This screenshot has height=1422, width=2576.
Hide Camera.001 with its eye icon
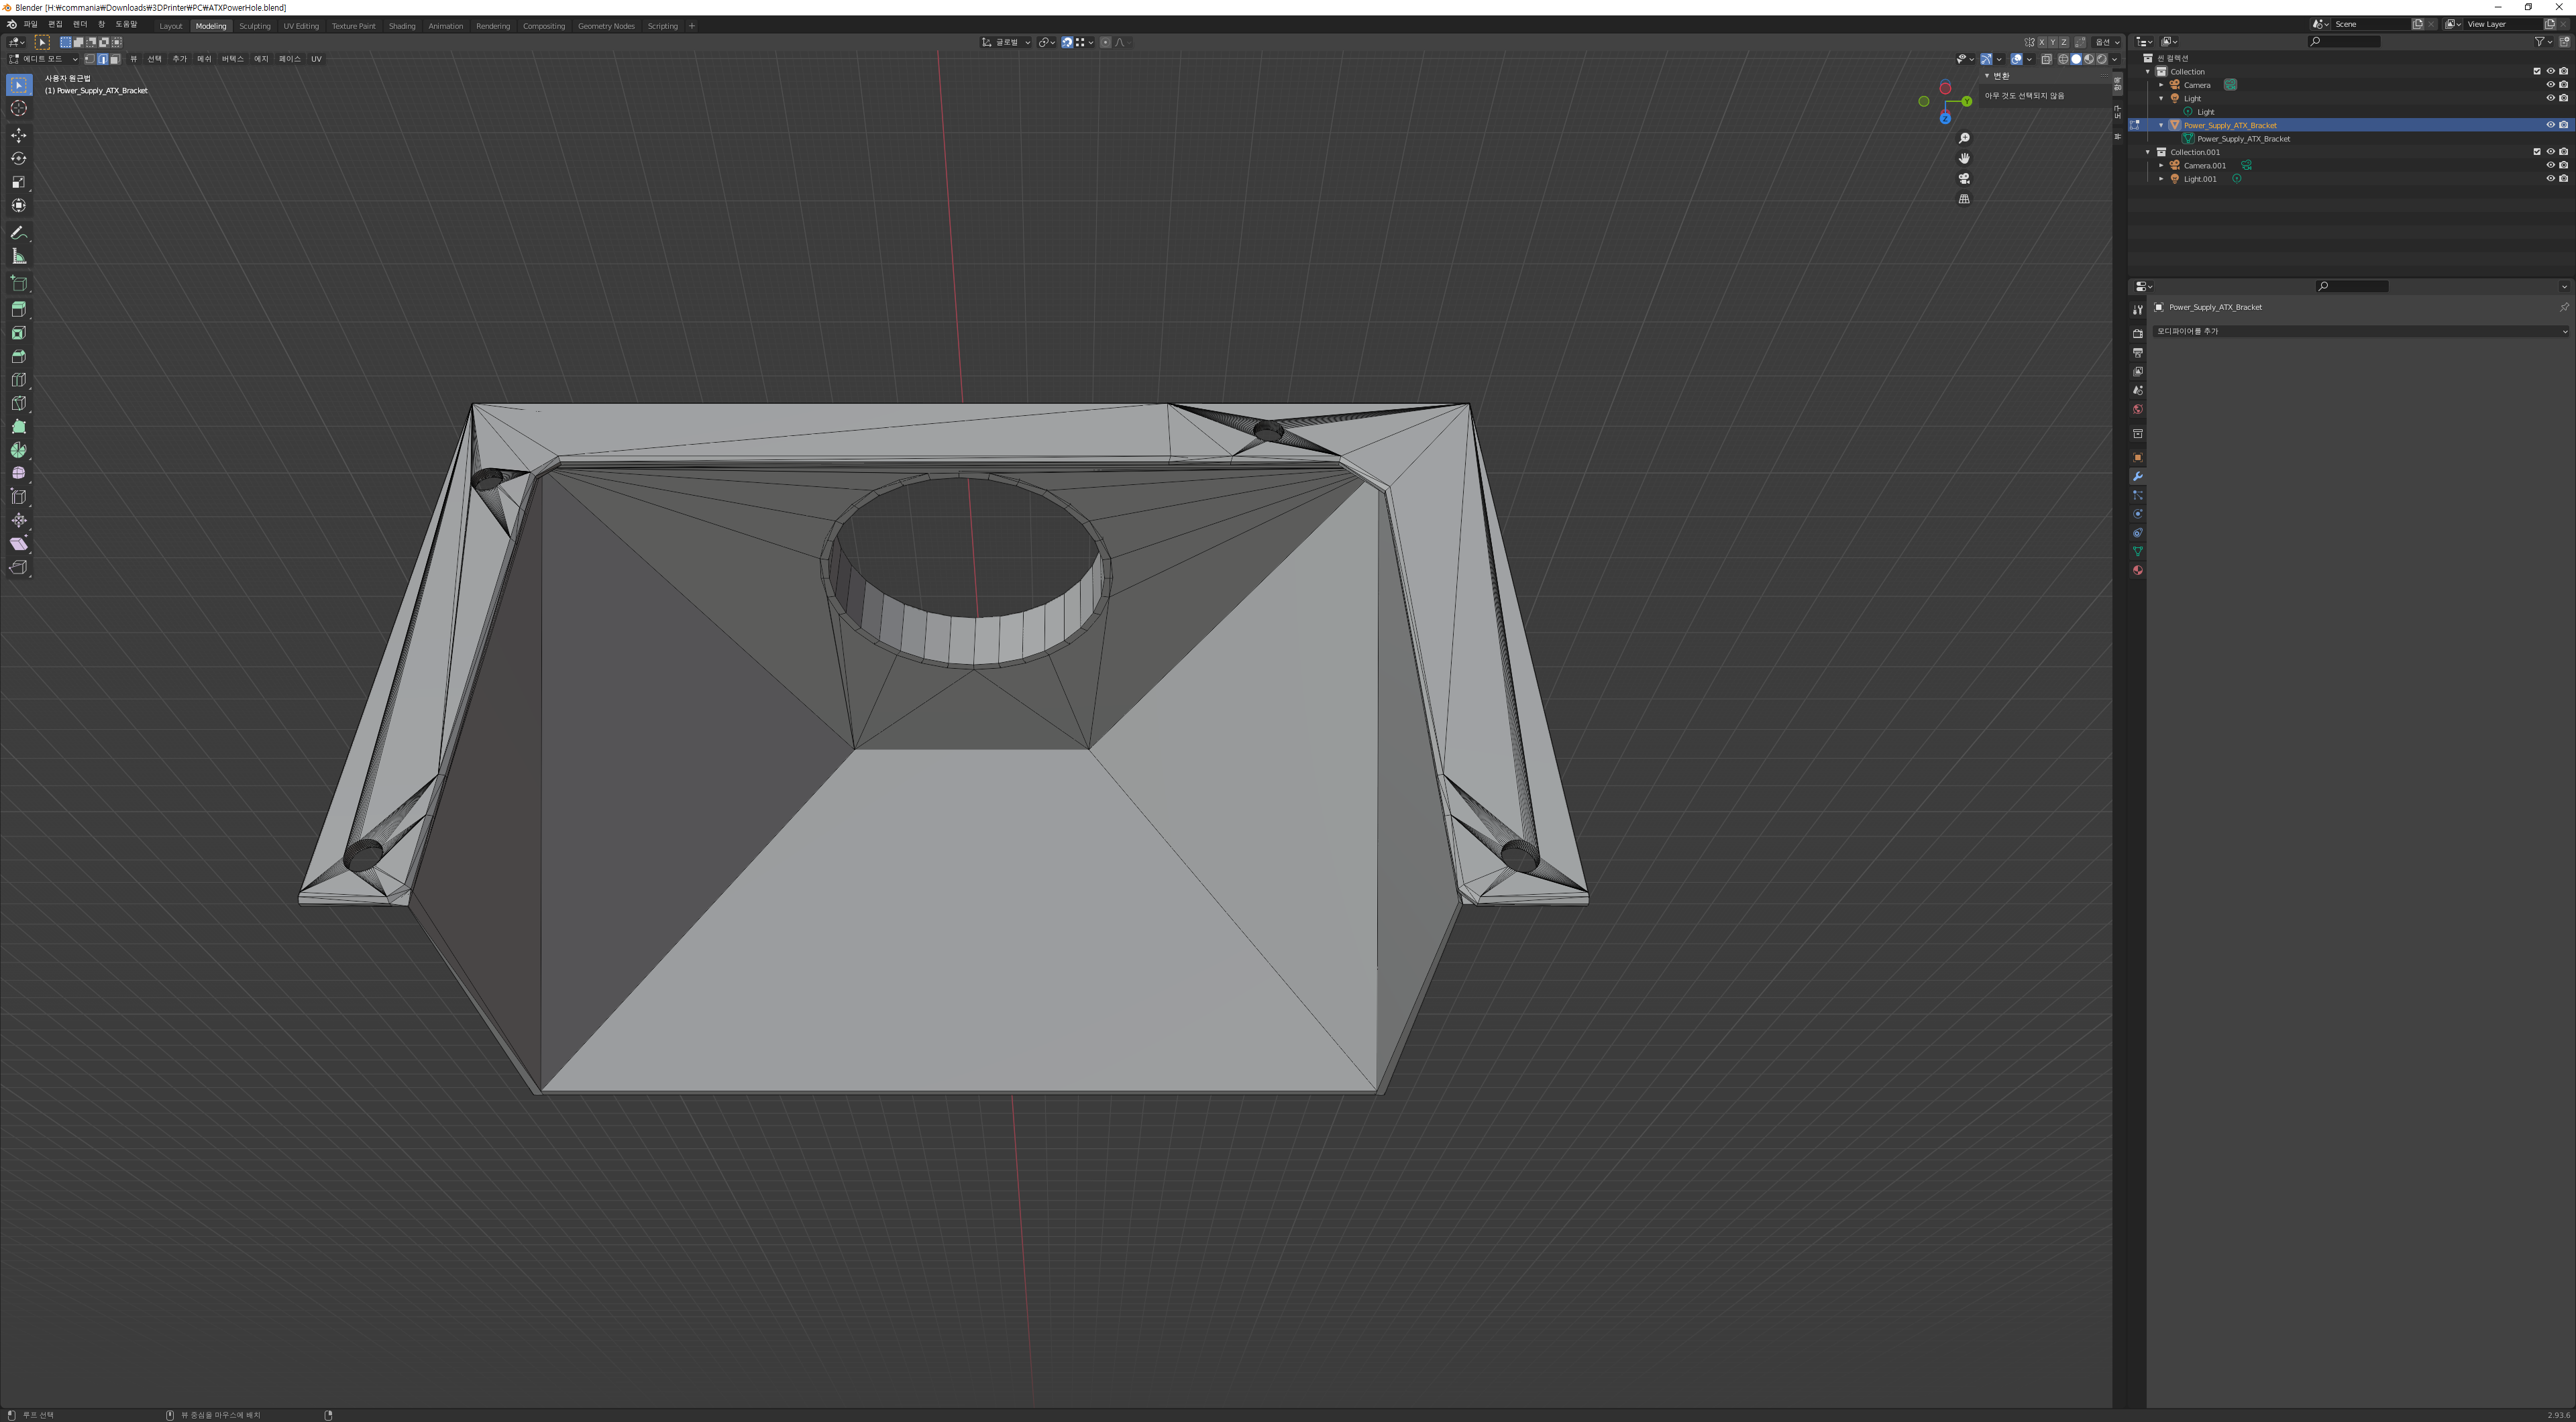tap(2549, 165)
